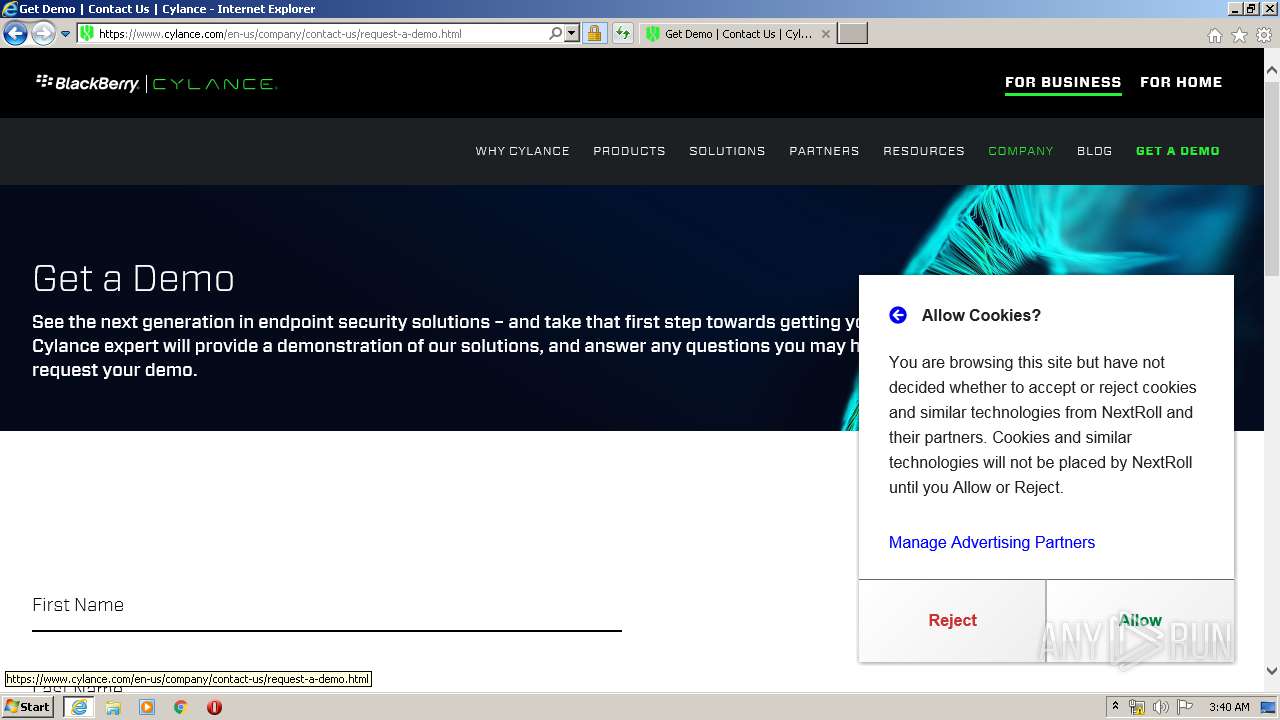Go to the BLOG link
This screenshot has width=1280, height=720.
1095,151
